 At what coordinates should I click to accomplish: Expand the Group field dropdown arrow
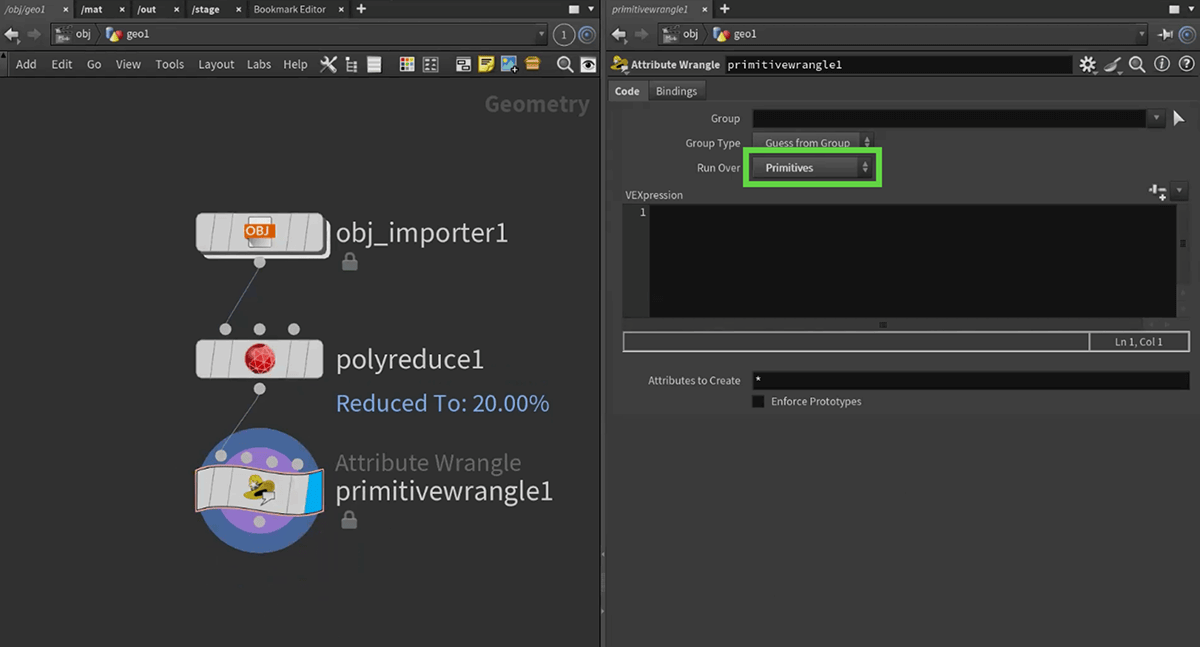[1156, 118]
